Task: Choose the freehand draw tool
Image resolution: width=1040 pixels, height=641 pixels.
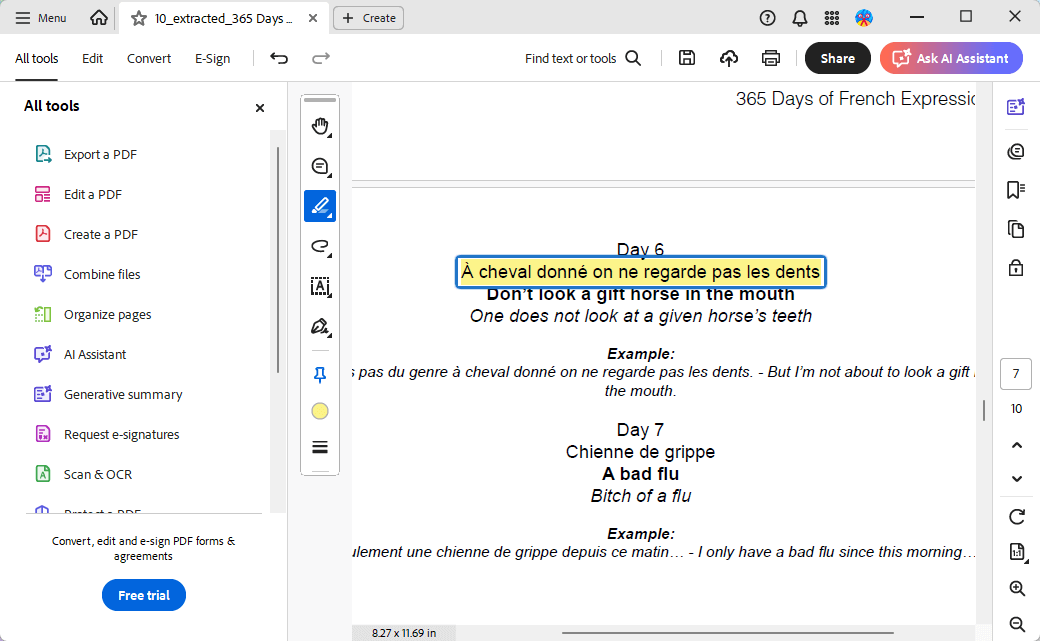Action: 320,247
